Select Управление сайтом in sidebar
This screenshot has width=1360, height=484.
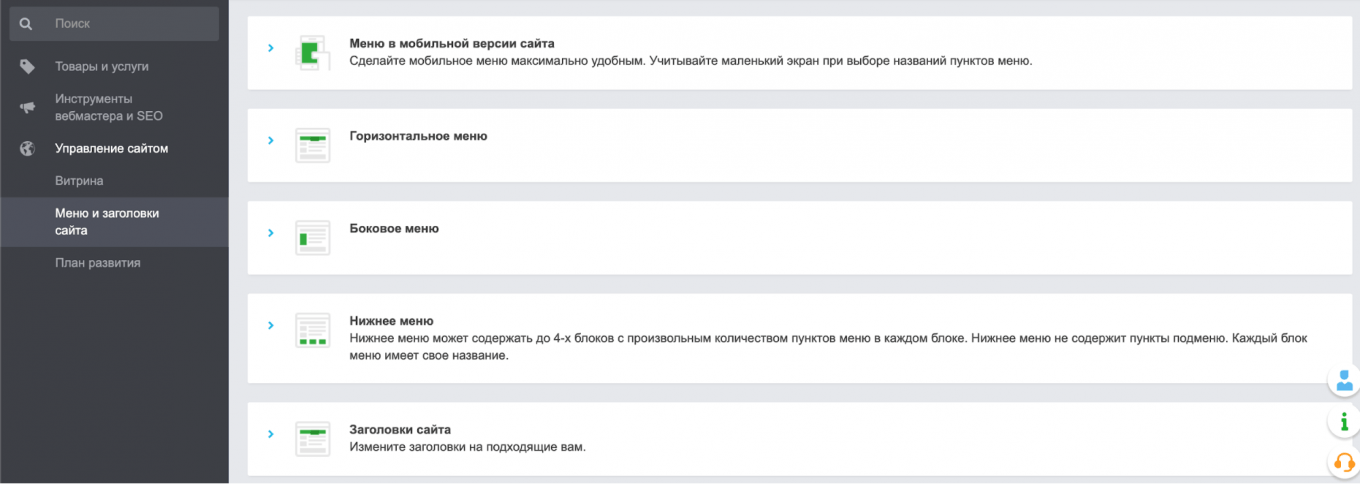(x=111, y=149)
